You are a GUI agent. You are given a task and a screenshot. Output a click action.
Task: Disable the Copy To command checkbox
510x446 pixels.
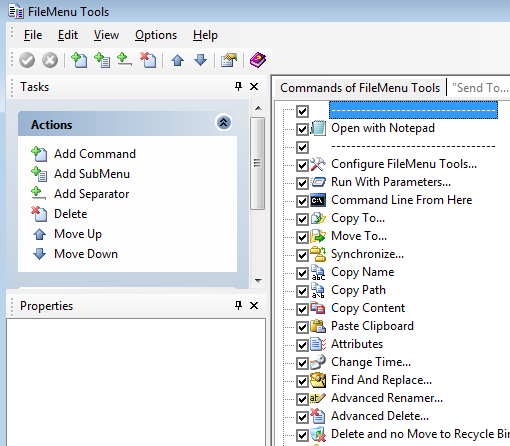302,219
